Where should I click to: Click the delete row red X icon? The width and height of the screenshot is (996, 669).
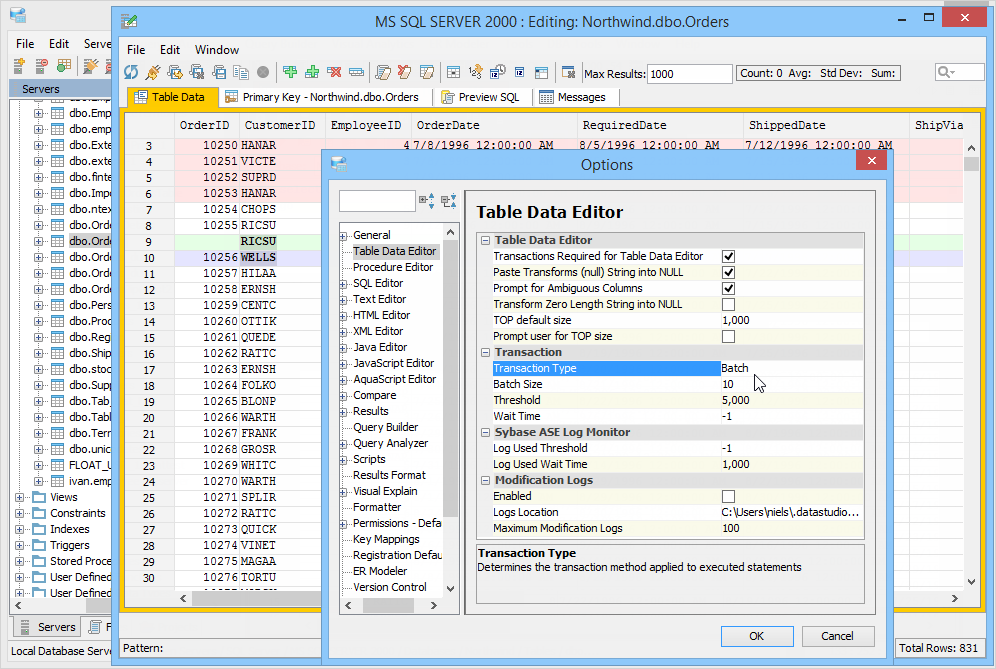[x=334, y=72]
